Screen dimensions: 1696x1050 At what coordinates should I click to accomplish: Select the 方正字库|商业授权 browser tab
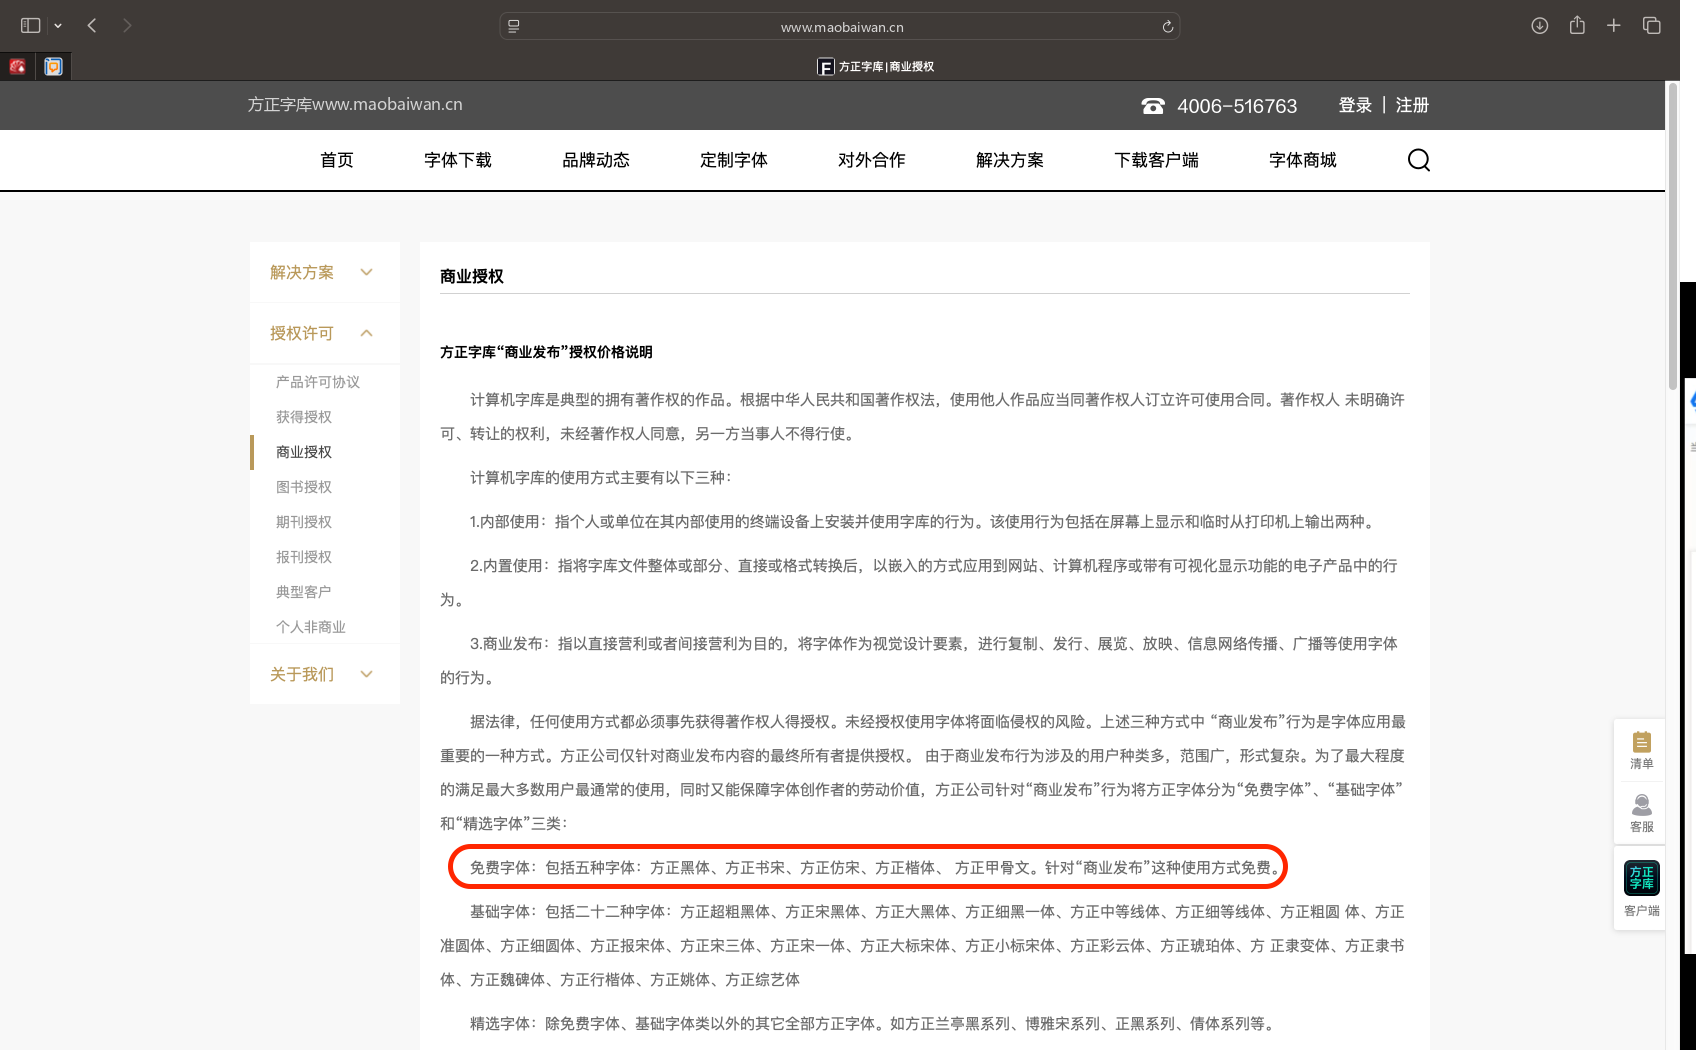876,67
